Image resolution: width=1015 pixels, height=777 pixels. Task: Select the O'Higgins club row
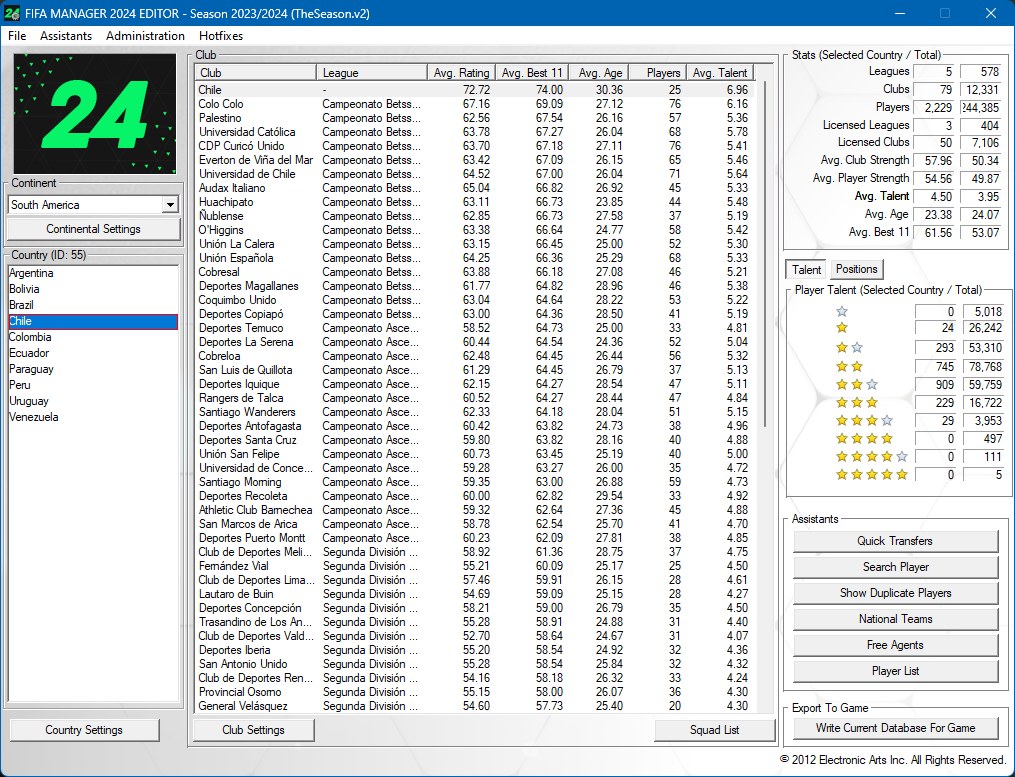(x=474, y=230)
